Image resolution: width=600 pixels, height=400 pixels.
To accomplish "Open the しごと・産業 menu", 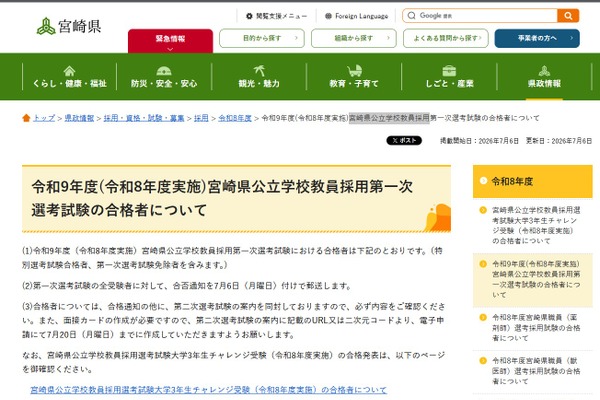I will (x=449, y=77).
